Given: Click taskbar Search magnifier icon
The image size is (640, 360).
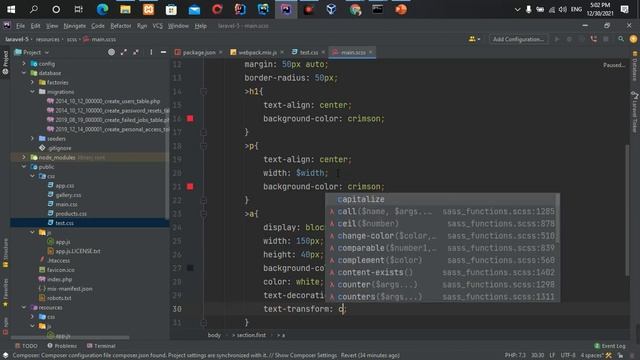Looking at the screenshot, I should [34, 9].
